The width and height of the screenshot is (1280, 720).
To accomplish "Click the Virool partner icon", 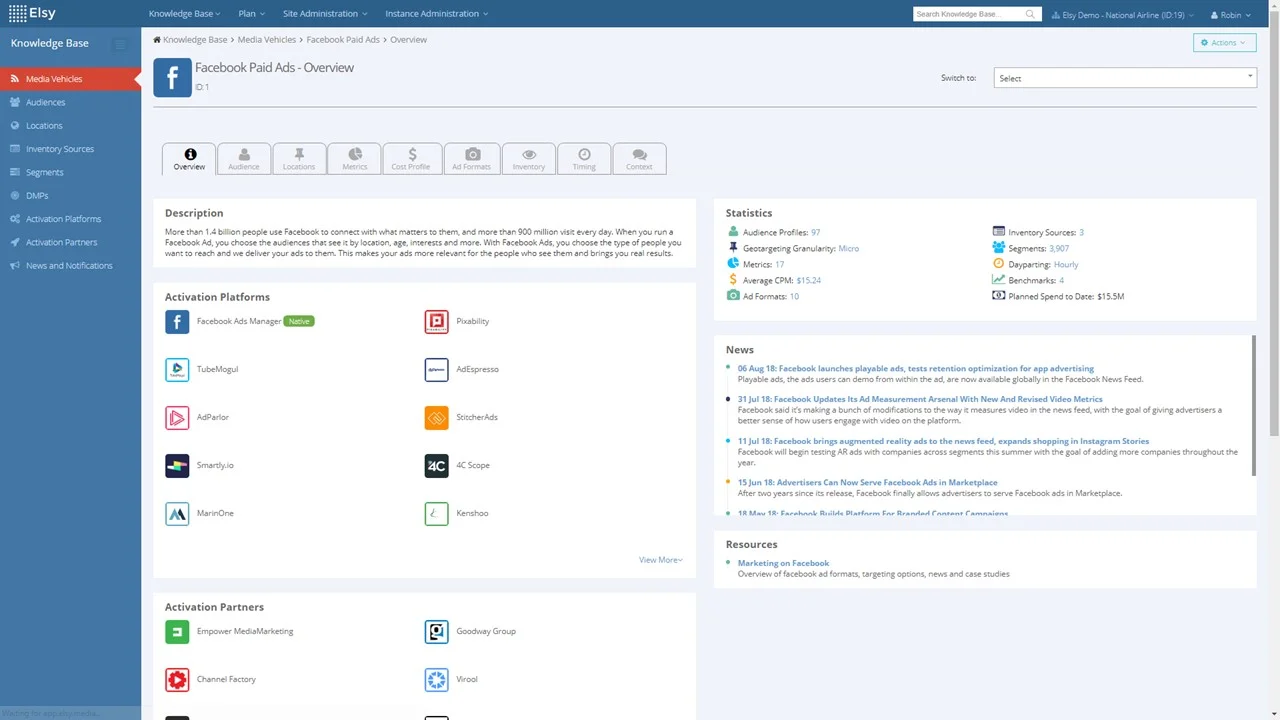I will tap(436, 679).
